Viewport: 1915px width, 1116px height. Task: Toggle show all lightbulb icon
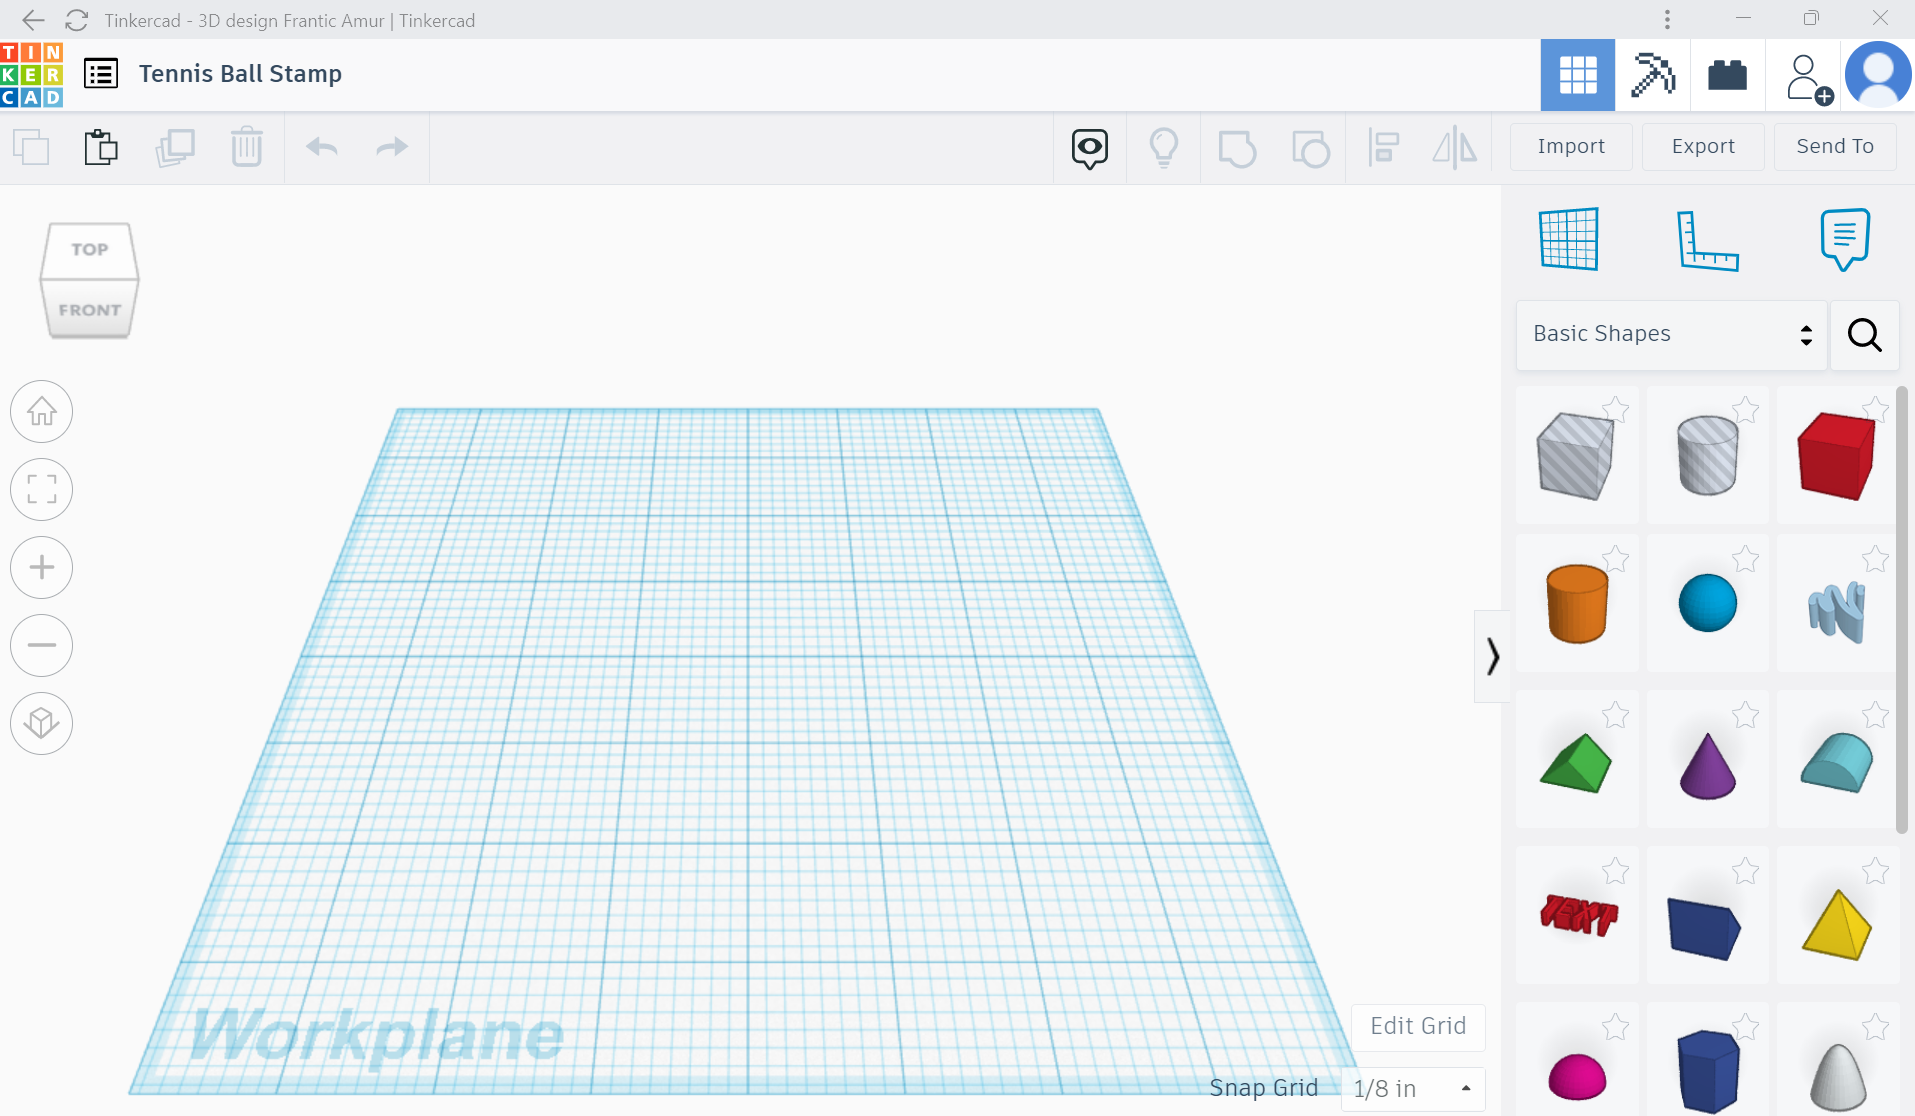coord(1164,148)
